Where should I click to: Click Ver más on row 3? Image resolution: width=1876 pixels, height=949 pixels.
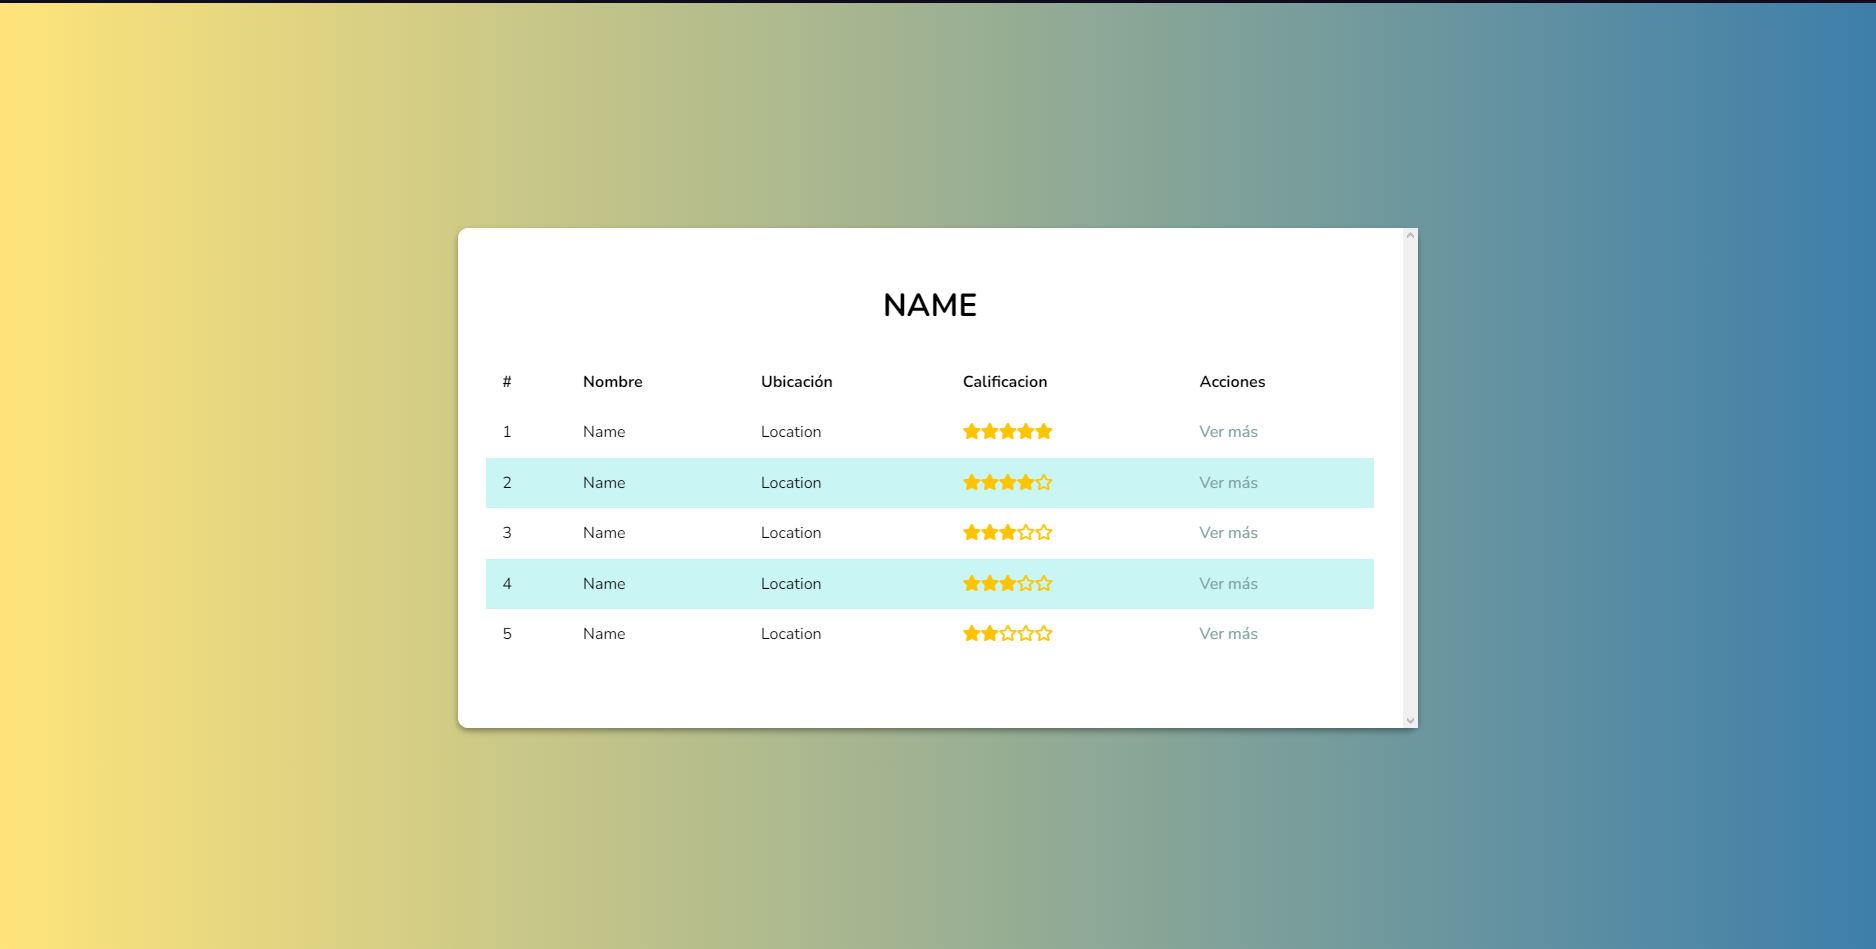pyautogui.click(x=1228, y=532)
